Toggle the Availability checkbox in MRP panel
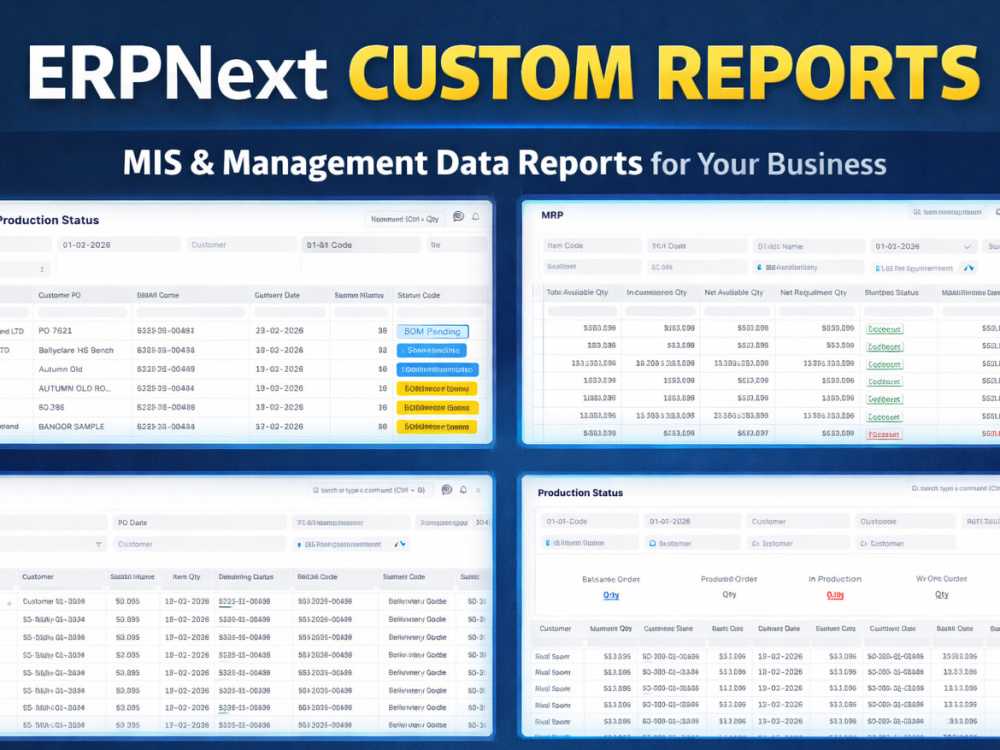 pos(759,268)
